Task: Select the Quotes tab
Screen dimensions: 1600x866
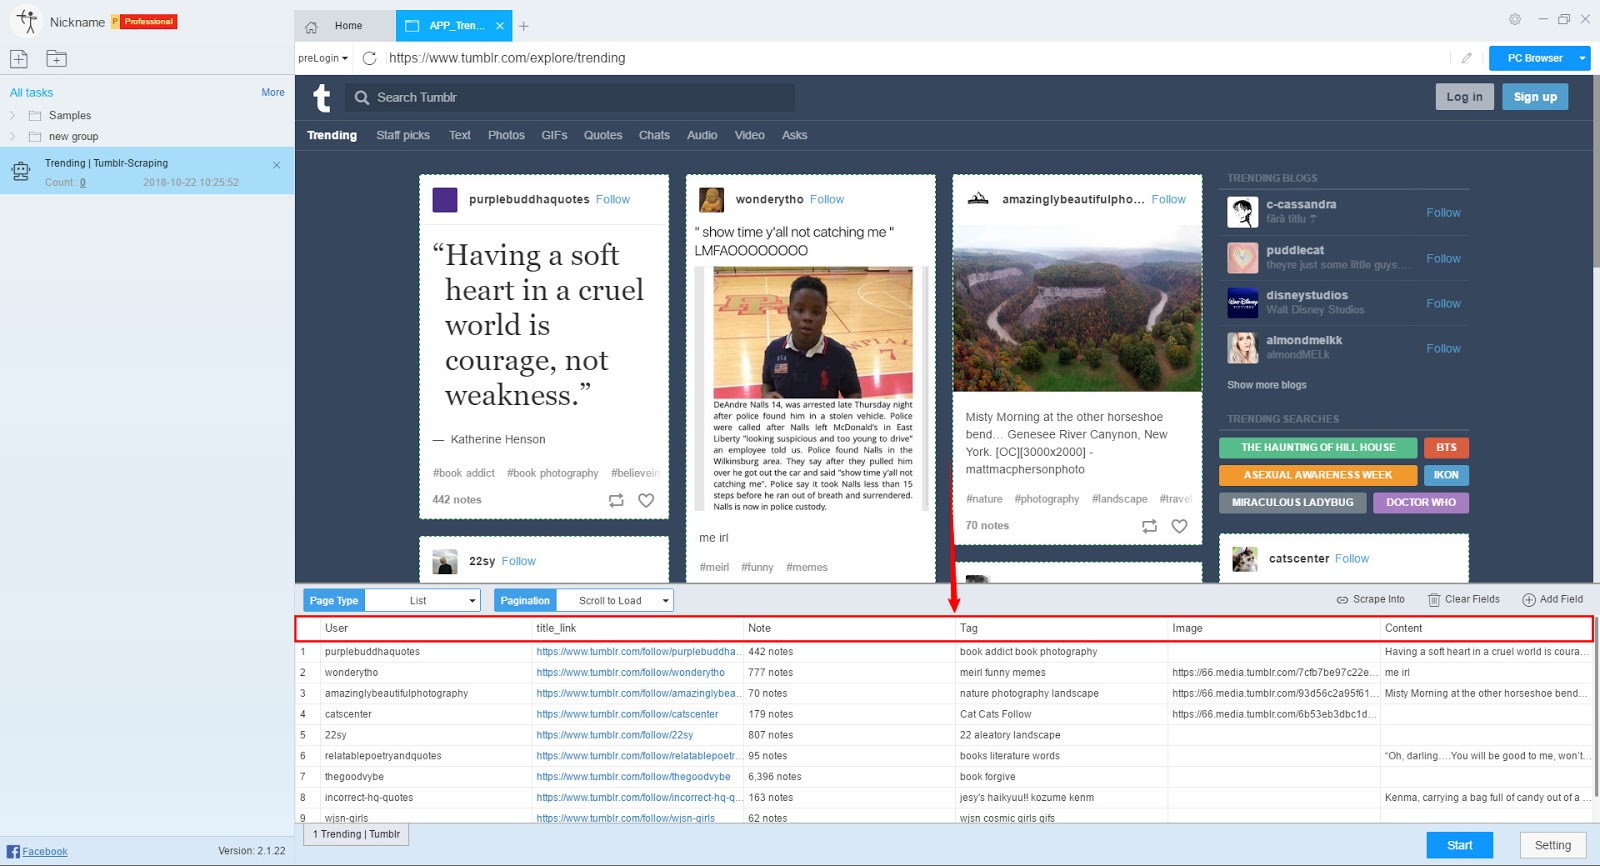Action: point(603,135)
